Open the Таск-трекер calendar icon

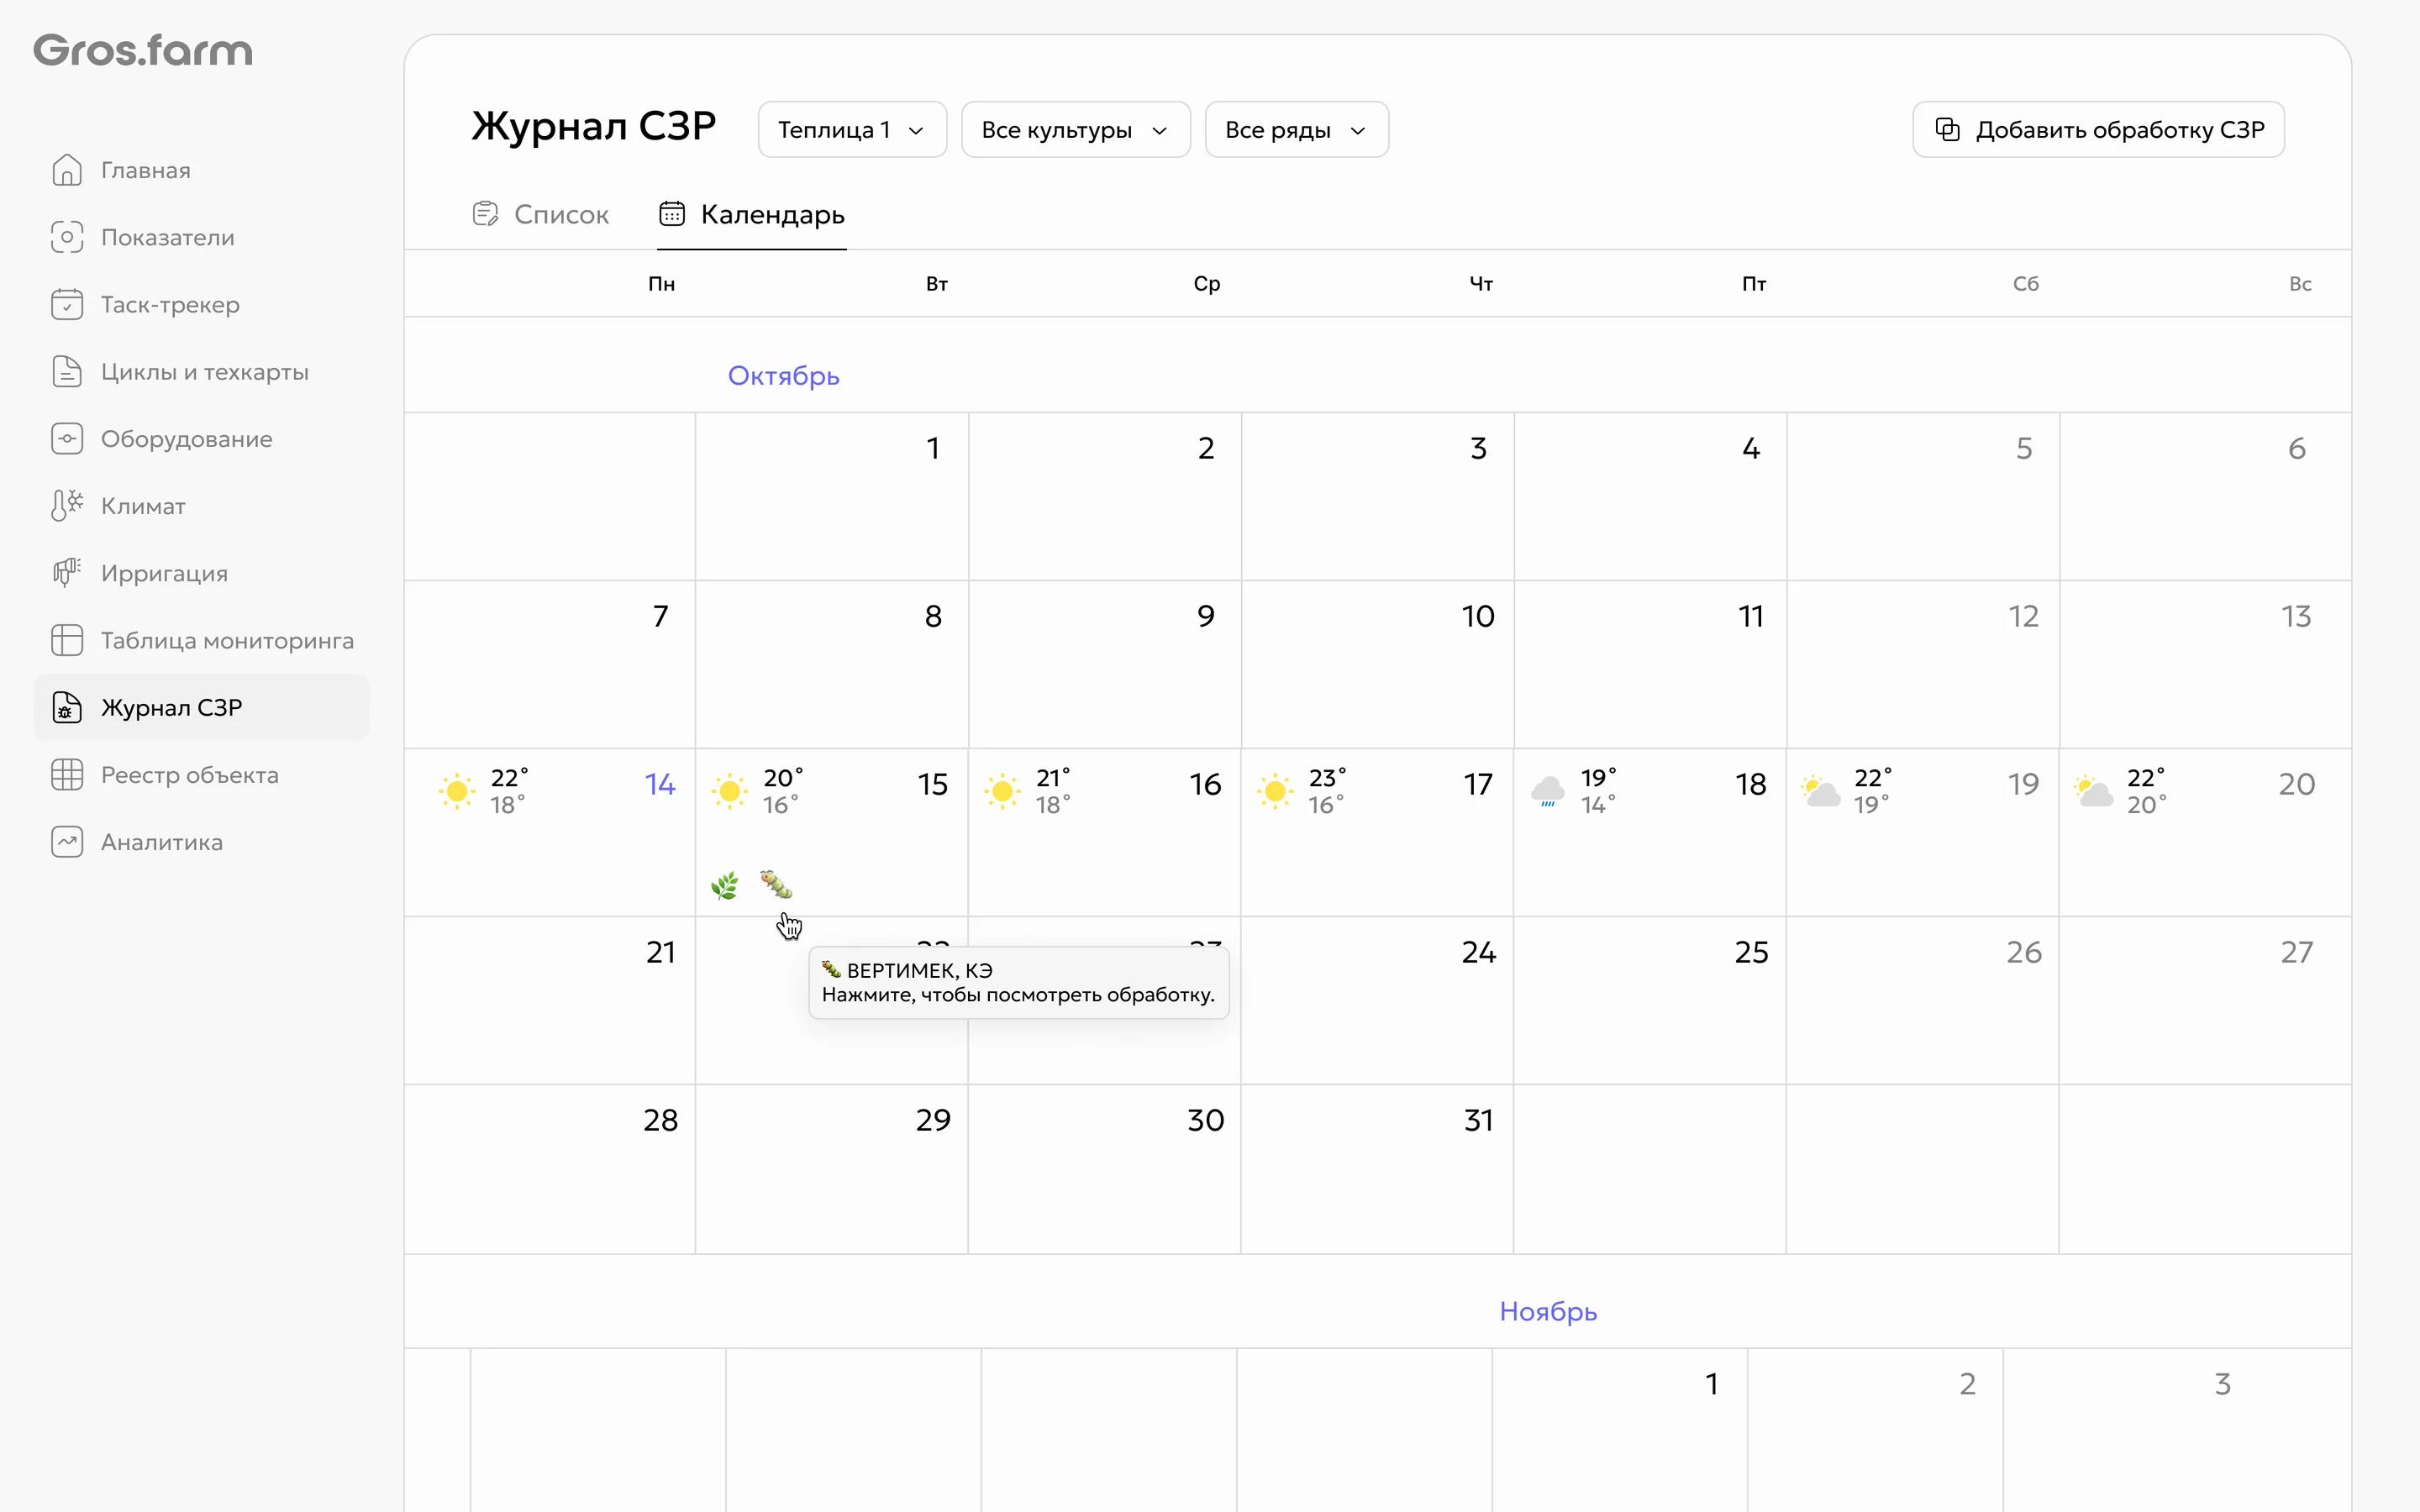coord(67,304)
